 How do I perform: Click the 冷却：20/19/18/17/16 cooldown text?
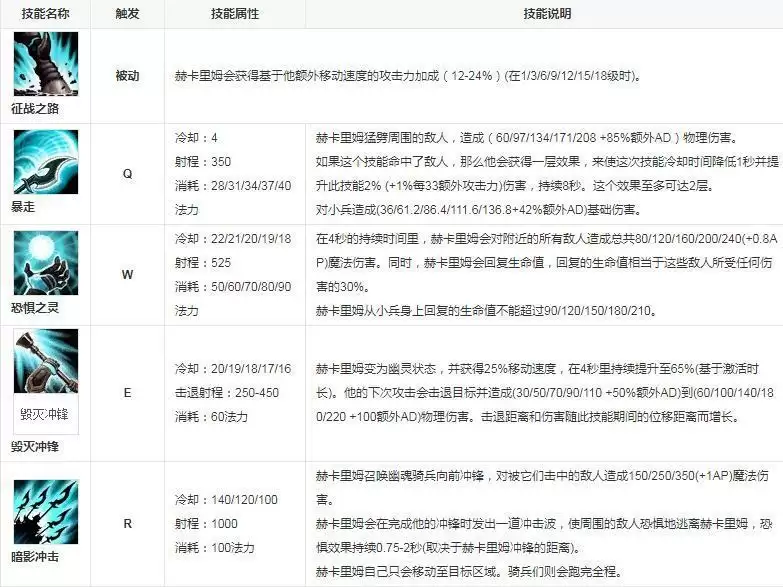[x=233, y=369]
